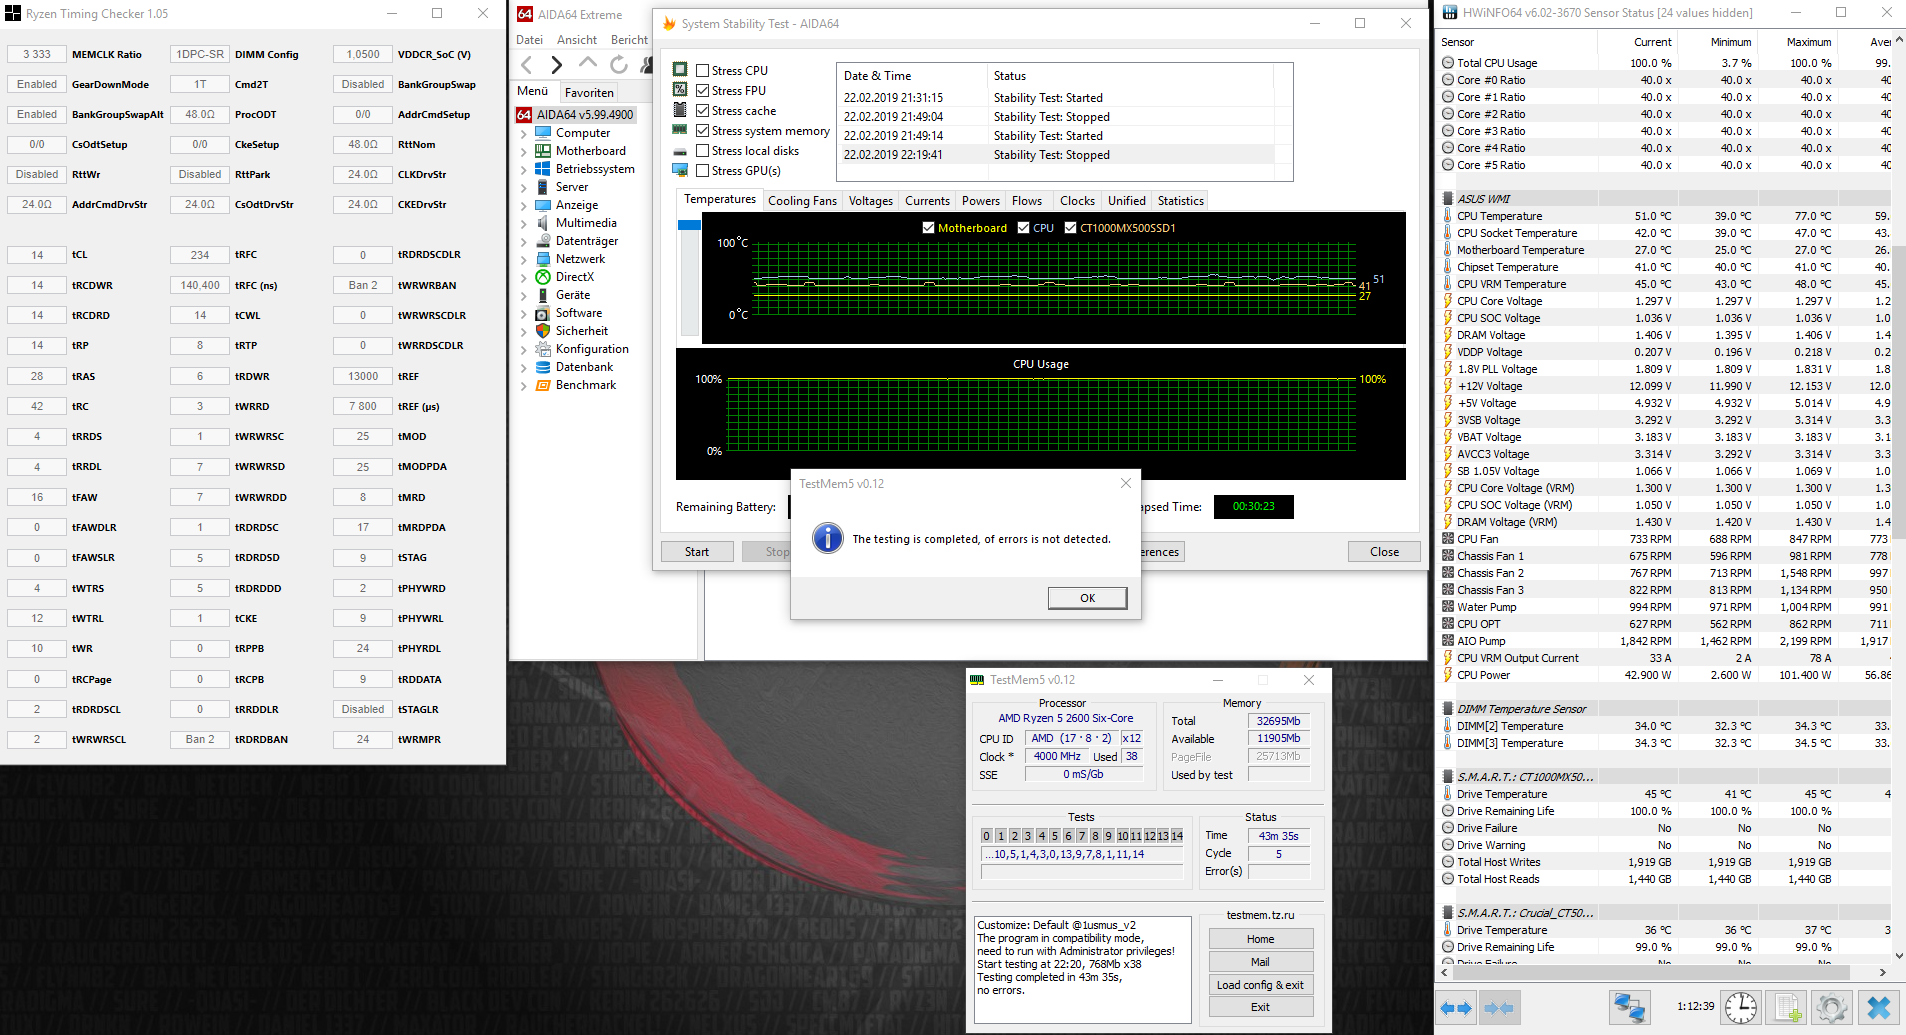Viewport: 1906px width, 1035px height.
Task: Uncheck the Stress FPU checkbox
Action: [703, 91]
